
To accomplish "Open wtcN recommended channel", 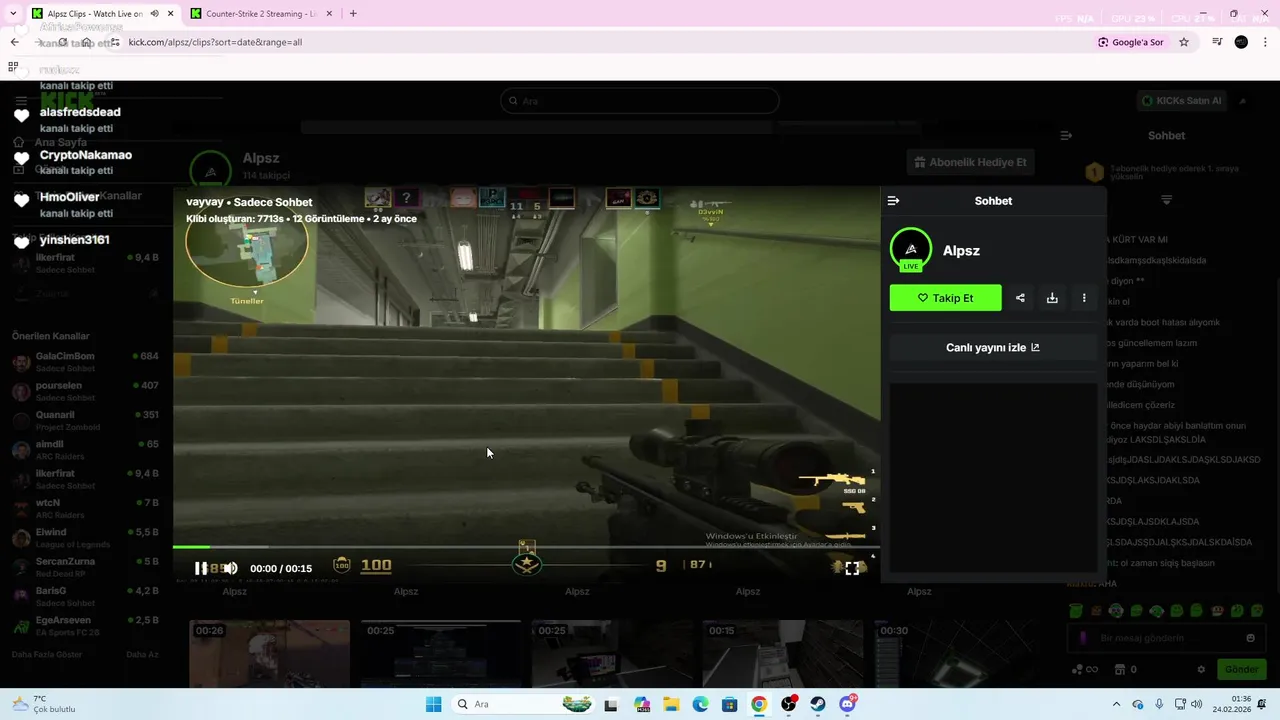I will (85, 508).
